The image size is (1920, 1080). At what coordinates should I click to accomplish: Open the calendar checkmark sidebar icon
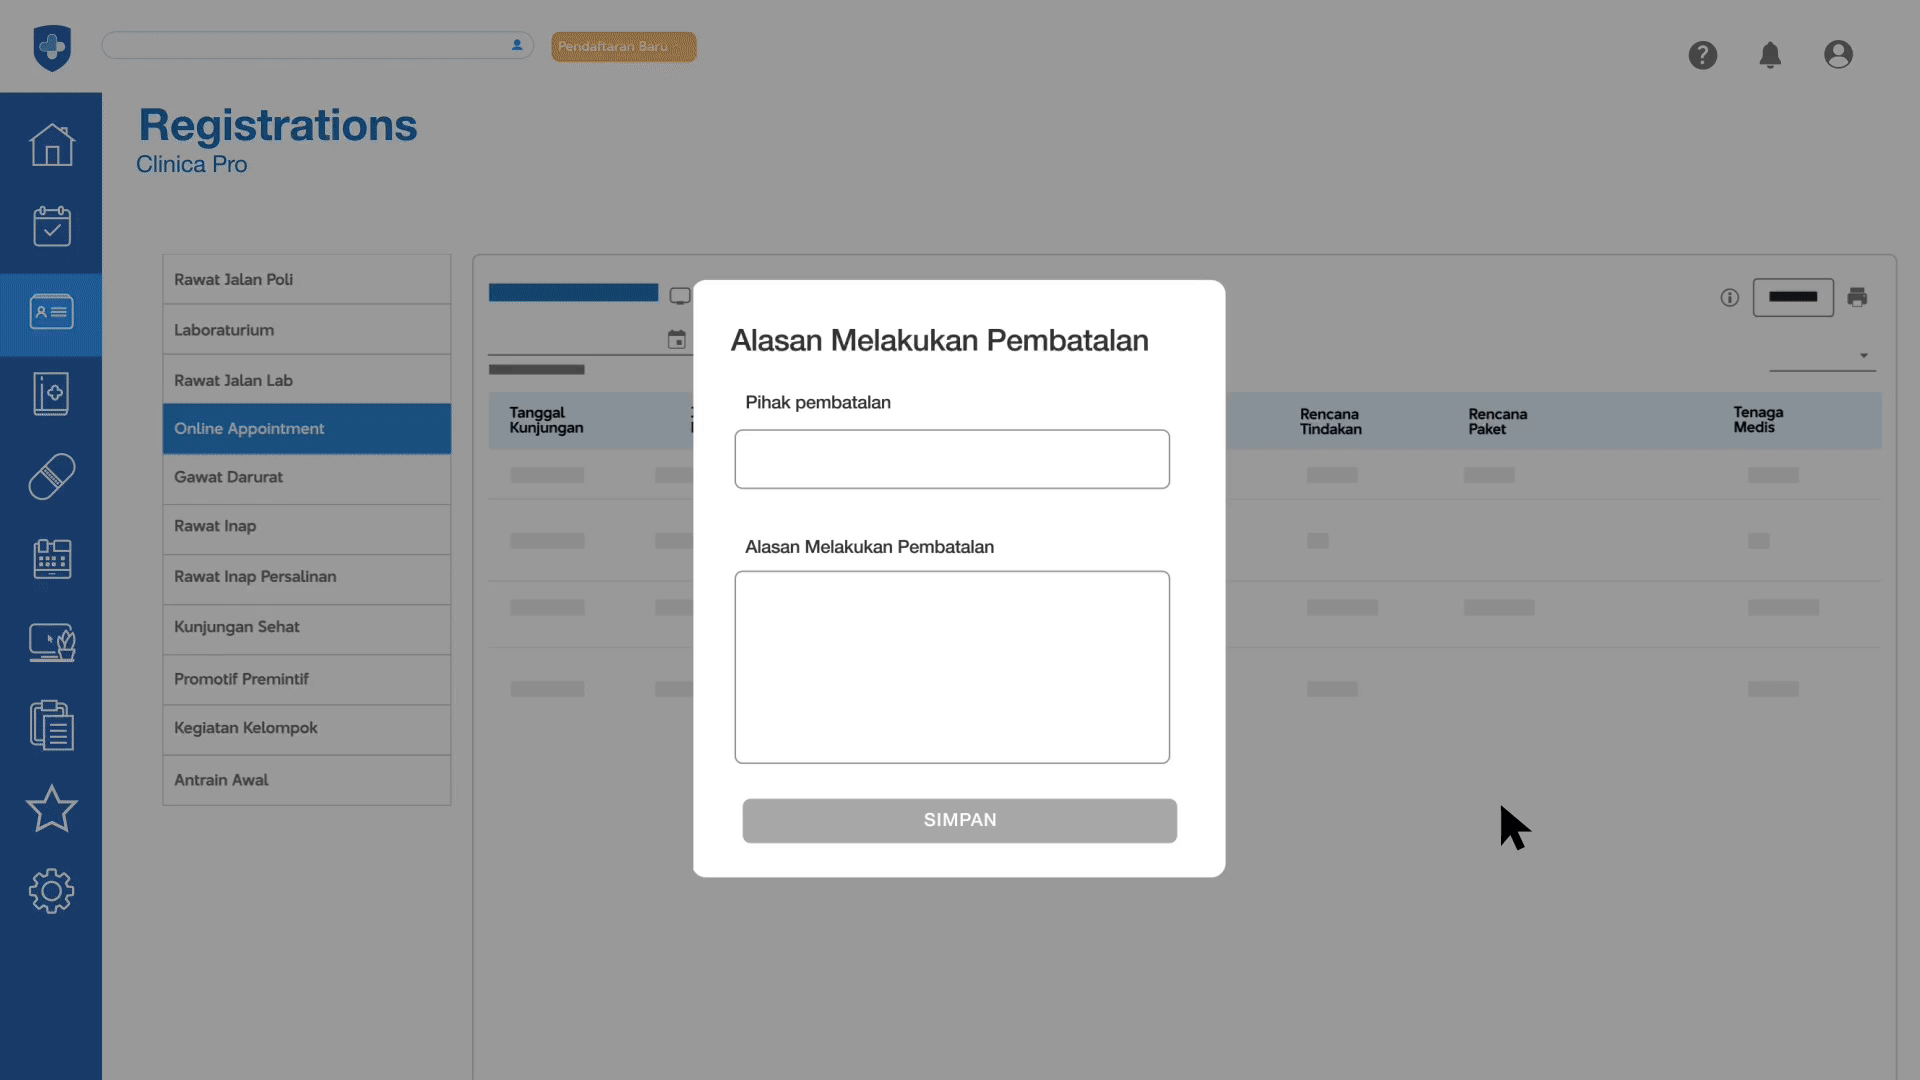[x=52, y=227]
